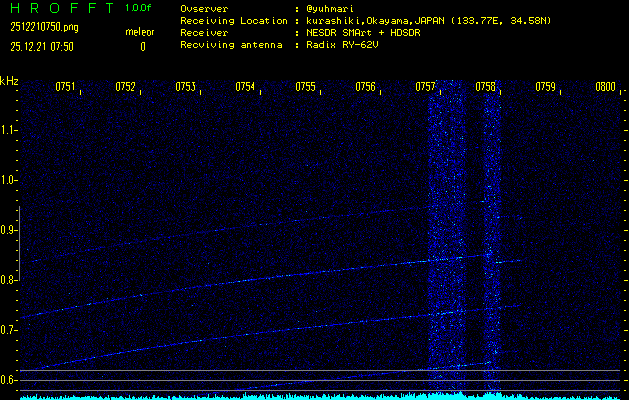Click the 0800 time marker
629x400 pixels.
[x=605, y=88]
